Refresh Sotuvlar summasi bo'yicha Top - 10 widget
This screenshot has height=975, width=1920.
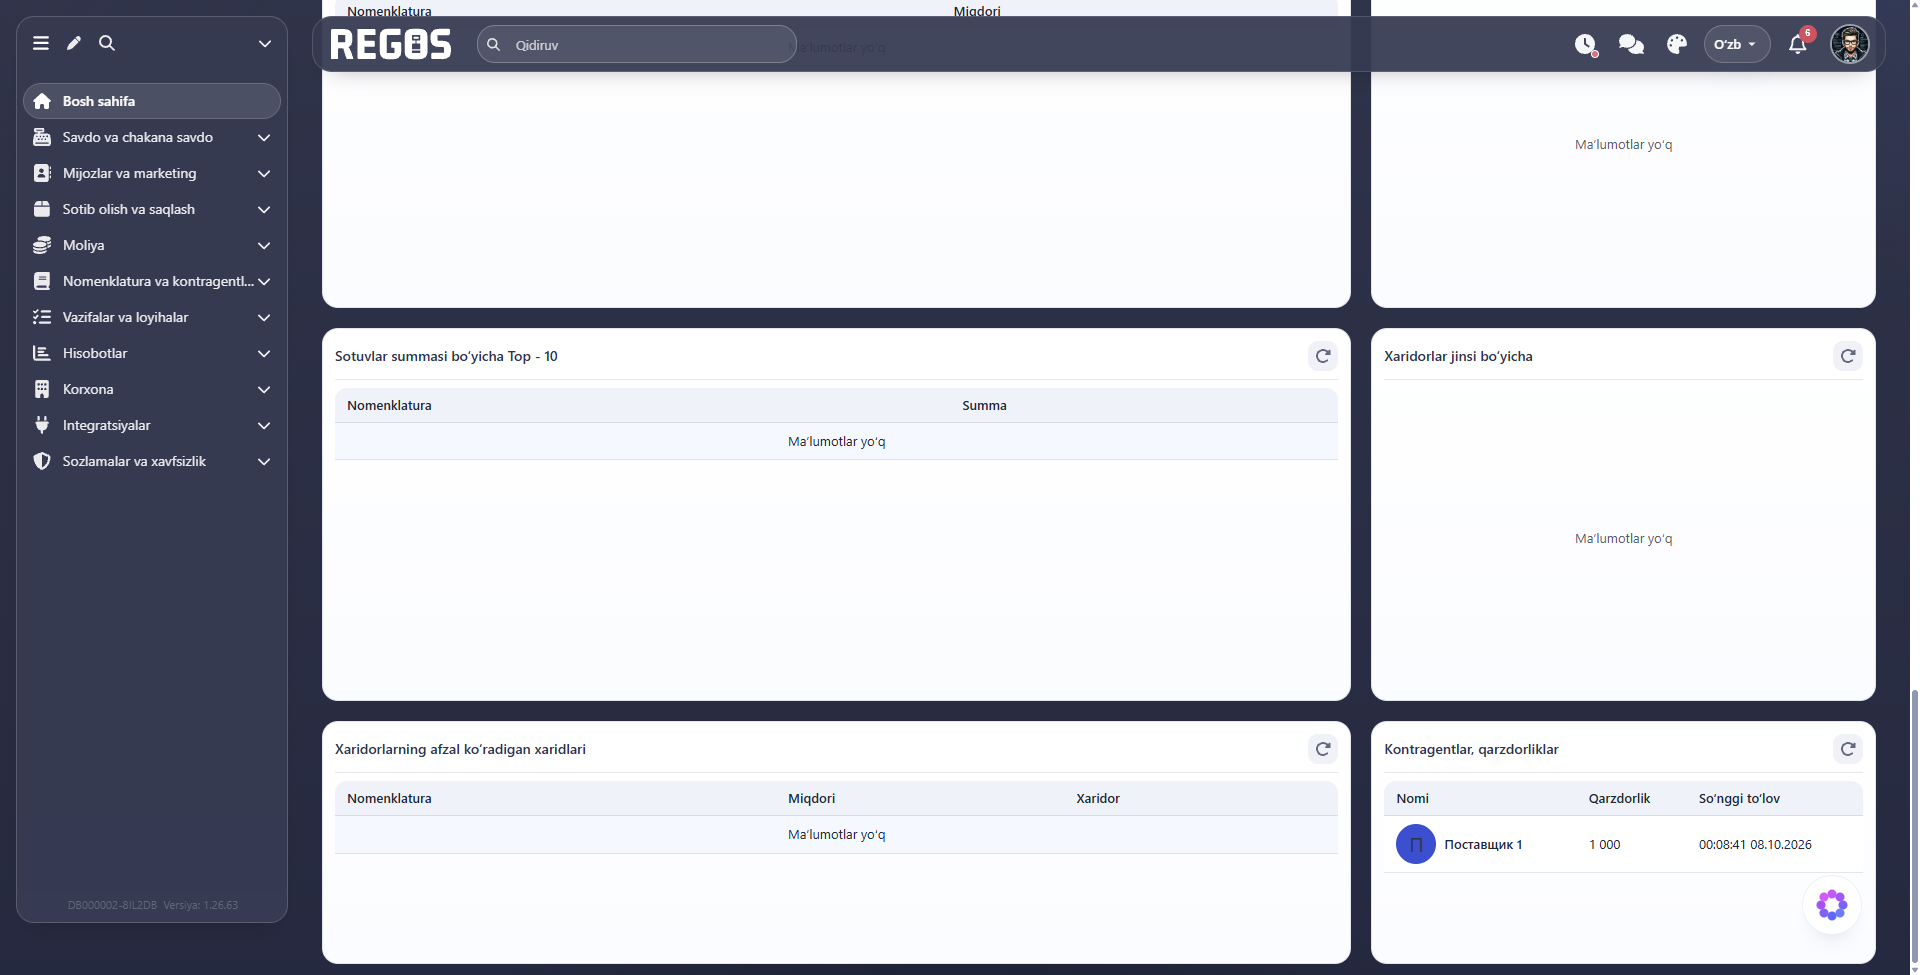pyautogui.click(x=1323, y=356)
